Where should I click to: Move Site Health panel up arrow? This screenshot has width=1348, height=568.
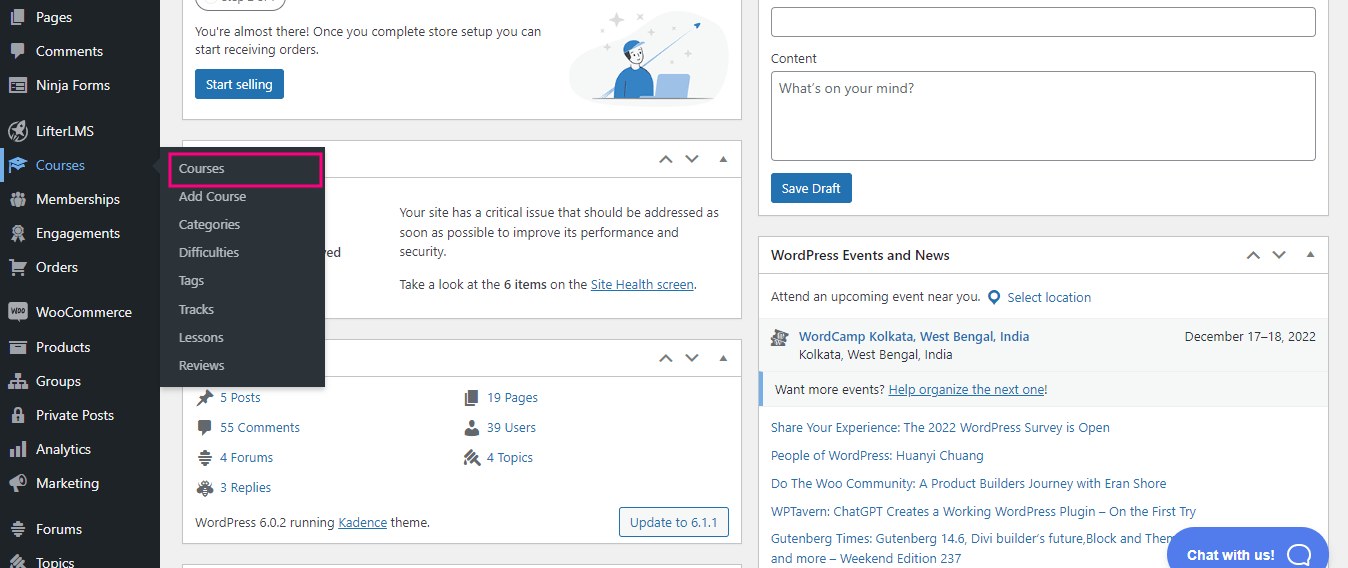(x=666, y=159)
